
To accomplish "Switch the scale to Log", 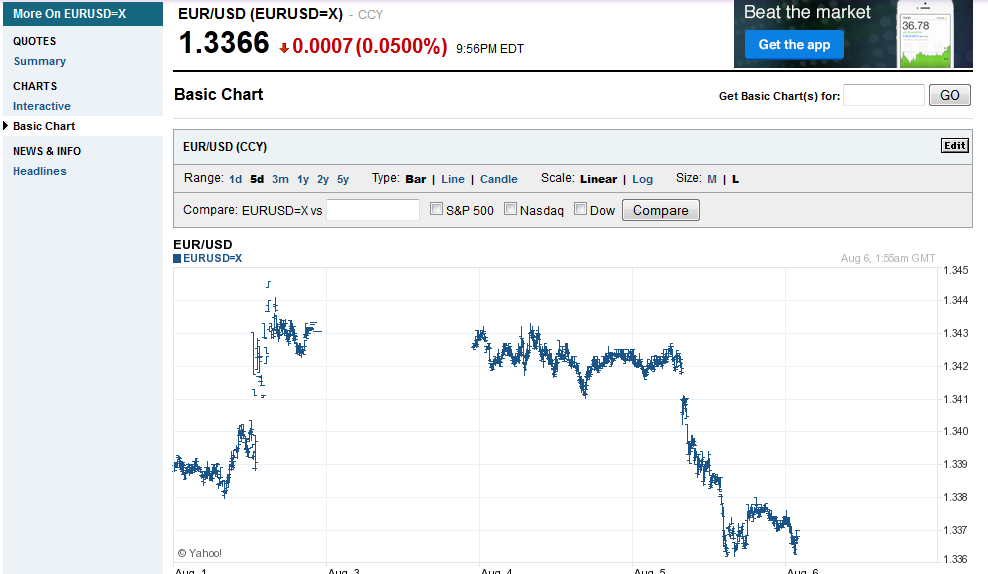I will coord(643,179).
